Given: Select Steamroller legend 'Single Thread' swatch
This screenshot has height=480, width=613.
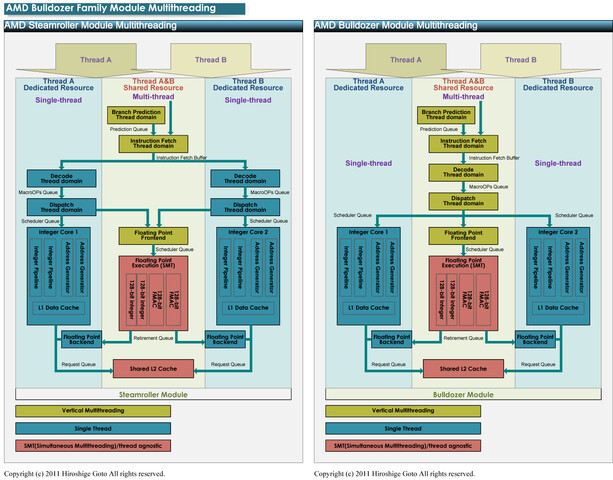Looking at the screenshot, I should pos(93,428).
